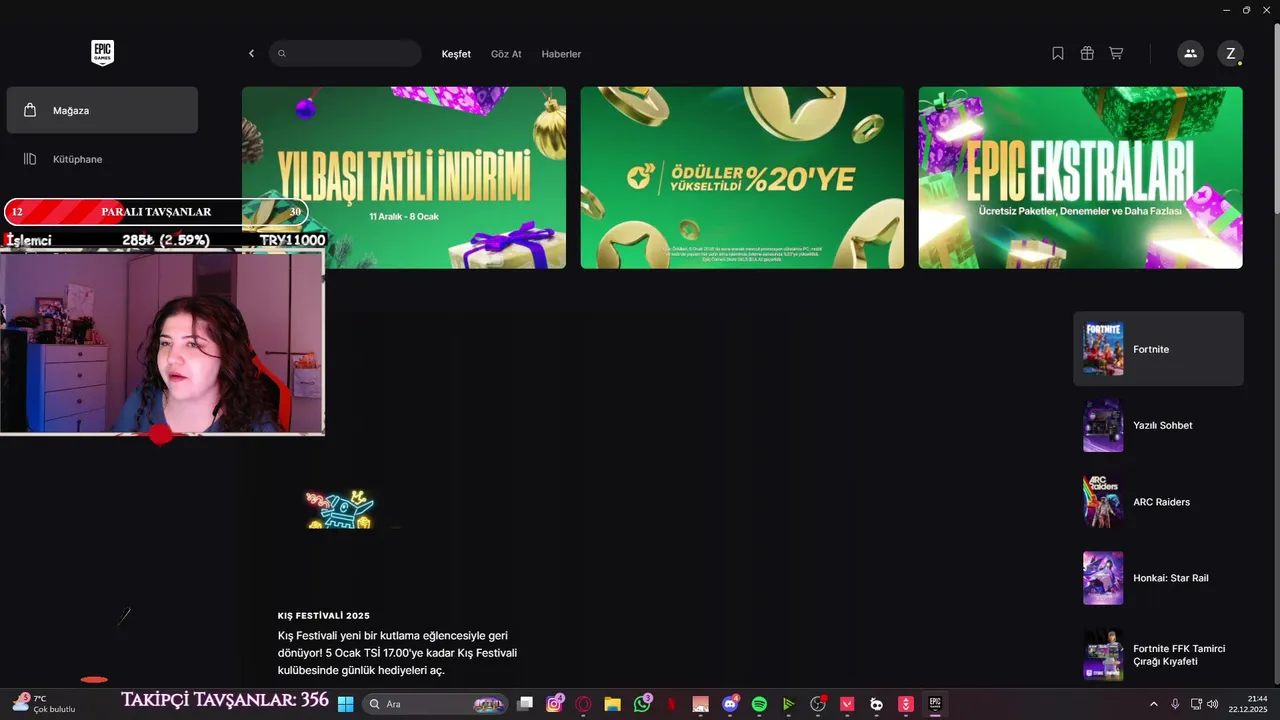Open Kütüphane in the sidebar

(102, 159)
